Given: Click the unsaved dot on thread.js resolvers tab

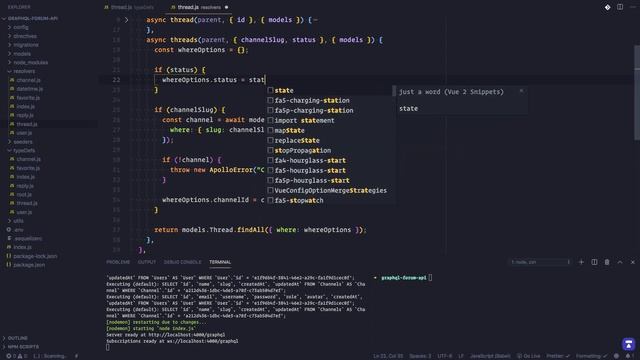Looking at the screenshot, I should pos(226,7).
